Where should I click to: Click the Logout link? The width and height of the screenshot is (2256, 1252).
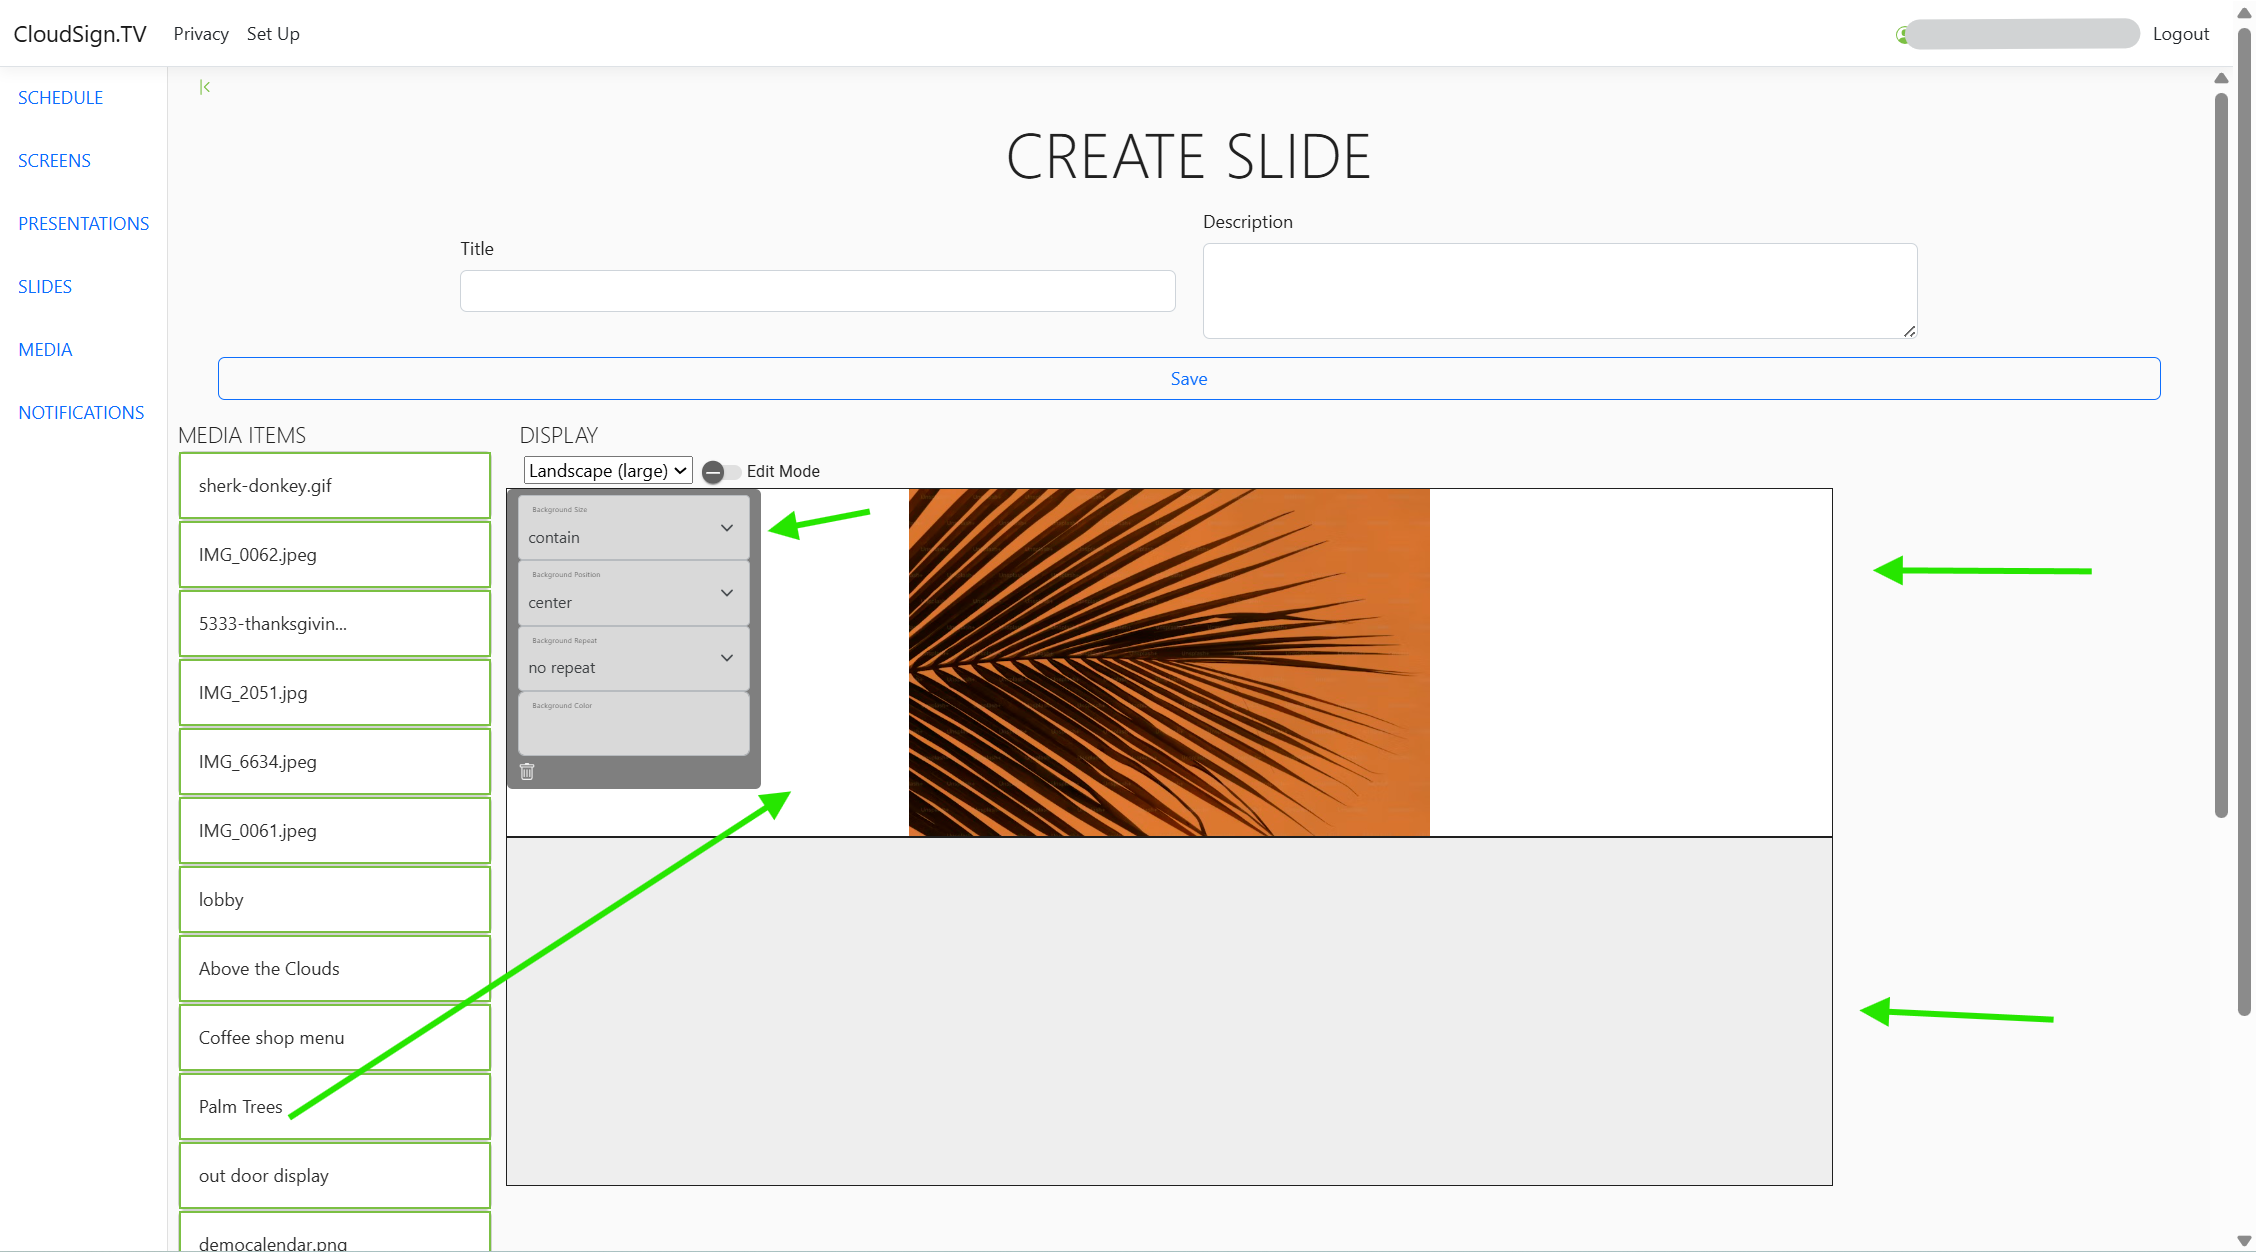point(2180,34)
